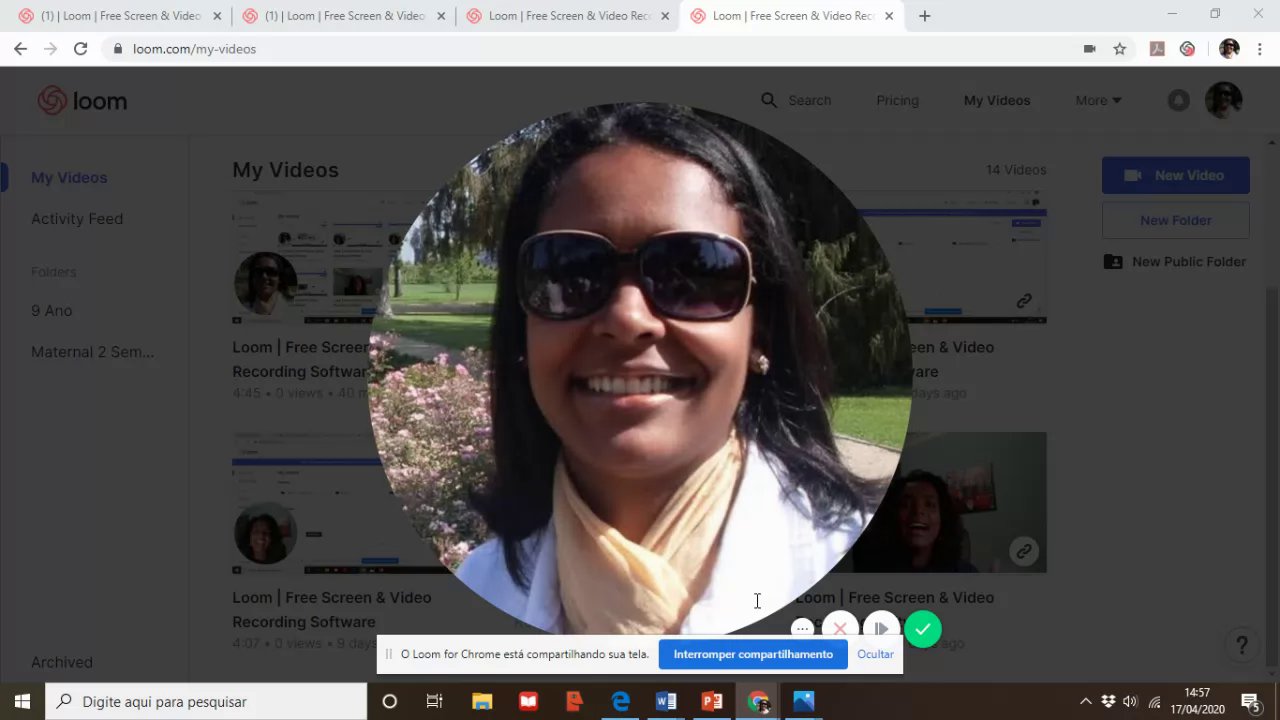Open the Loom Chrome extension
This screenshot has width=1280, height=720.
[x=1187, y=48]
